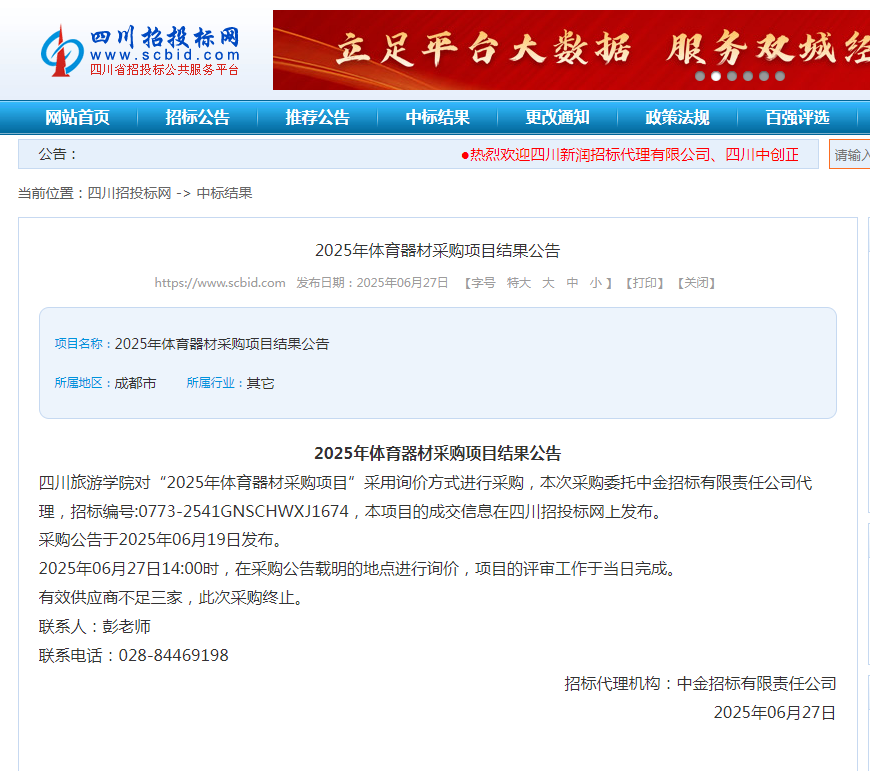Set font size to 大
The height and width of the screenshot is (771, 870).
coord(548,283)
